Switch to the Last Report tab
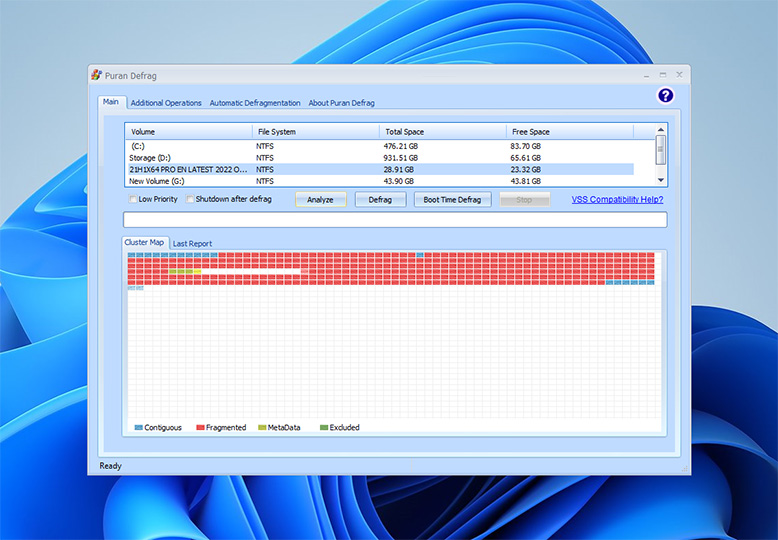 coord(192,244)
